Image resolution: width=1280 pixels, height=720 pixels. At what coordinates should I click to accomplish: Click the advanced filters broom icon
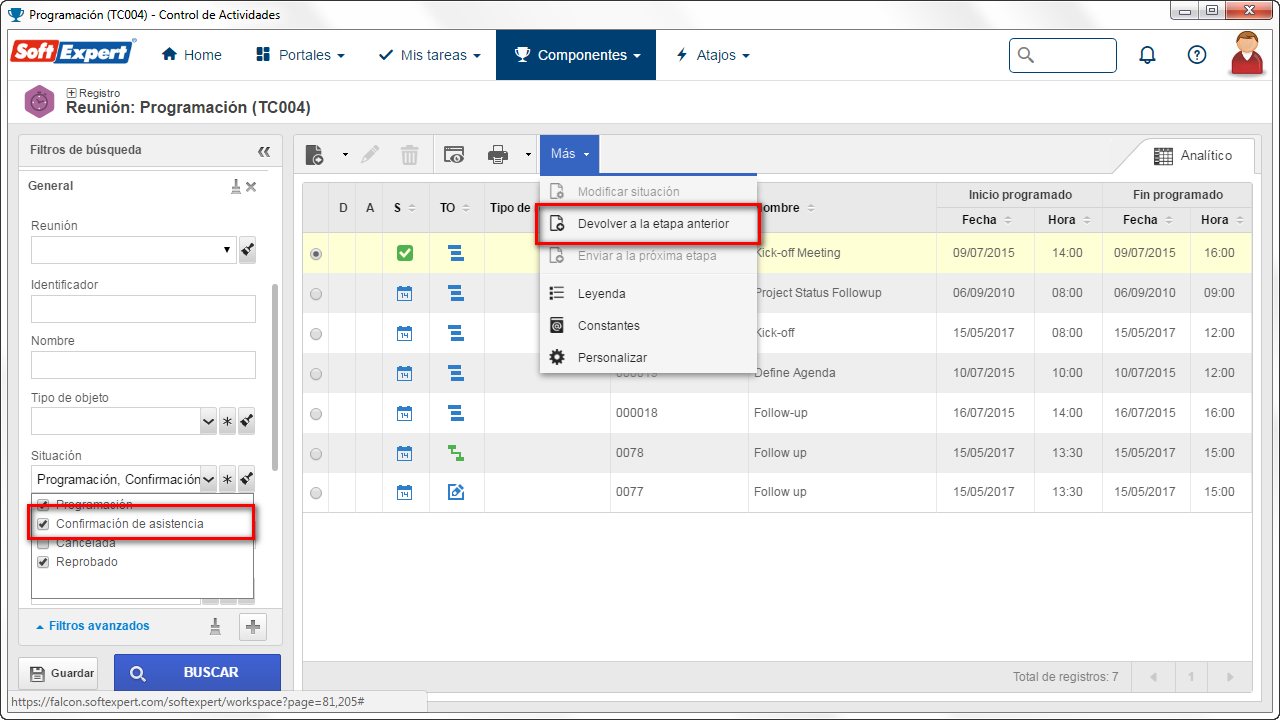(x=215, y=626)
